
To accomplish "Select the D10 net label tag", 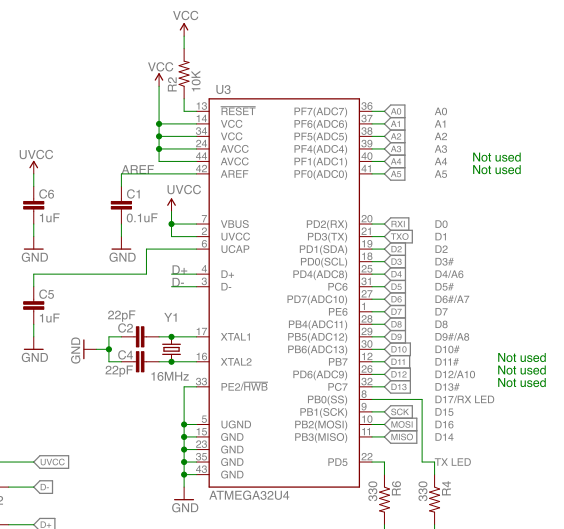I will pyautogui.click(x=397, y=349).
